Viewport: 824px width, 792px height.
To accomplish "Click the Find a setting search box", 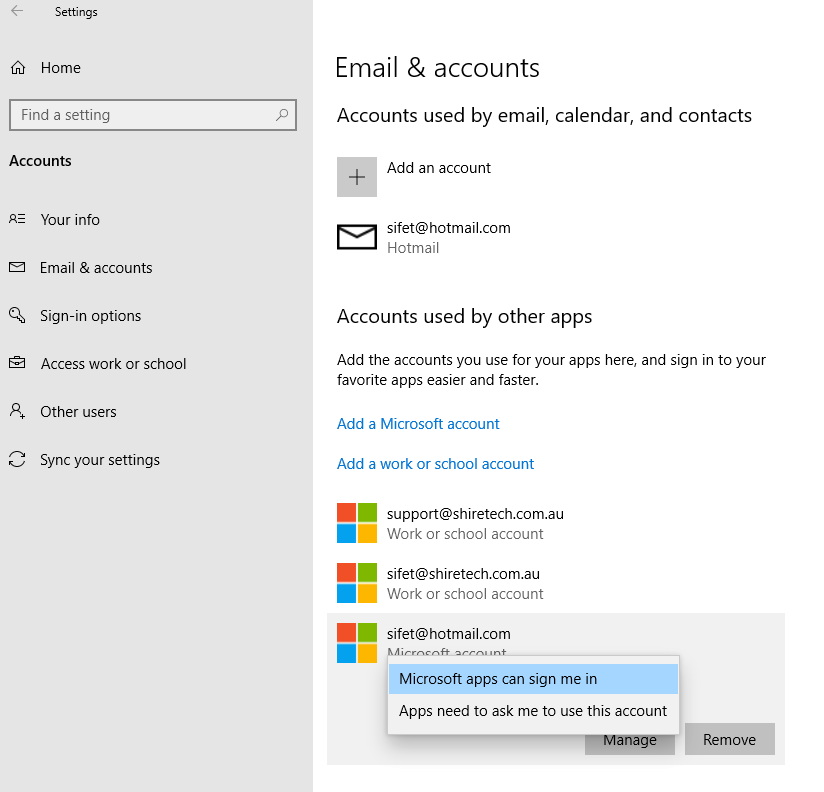I will coord(152,115).
